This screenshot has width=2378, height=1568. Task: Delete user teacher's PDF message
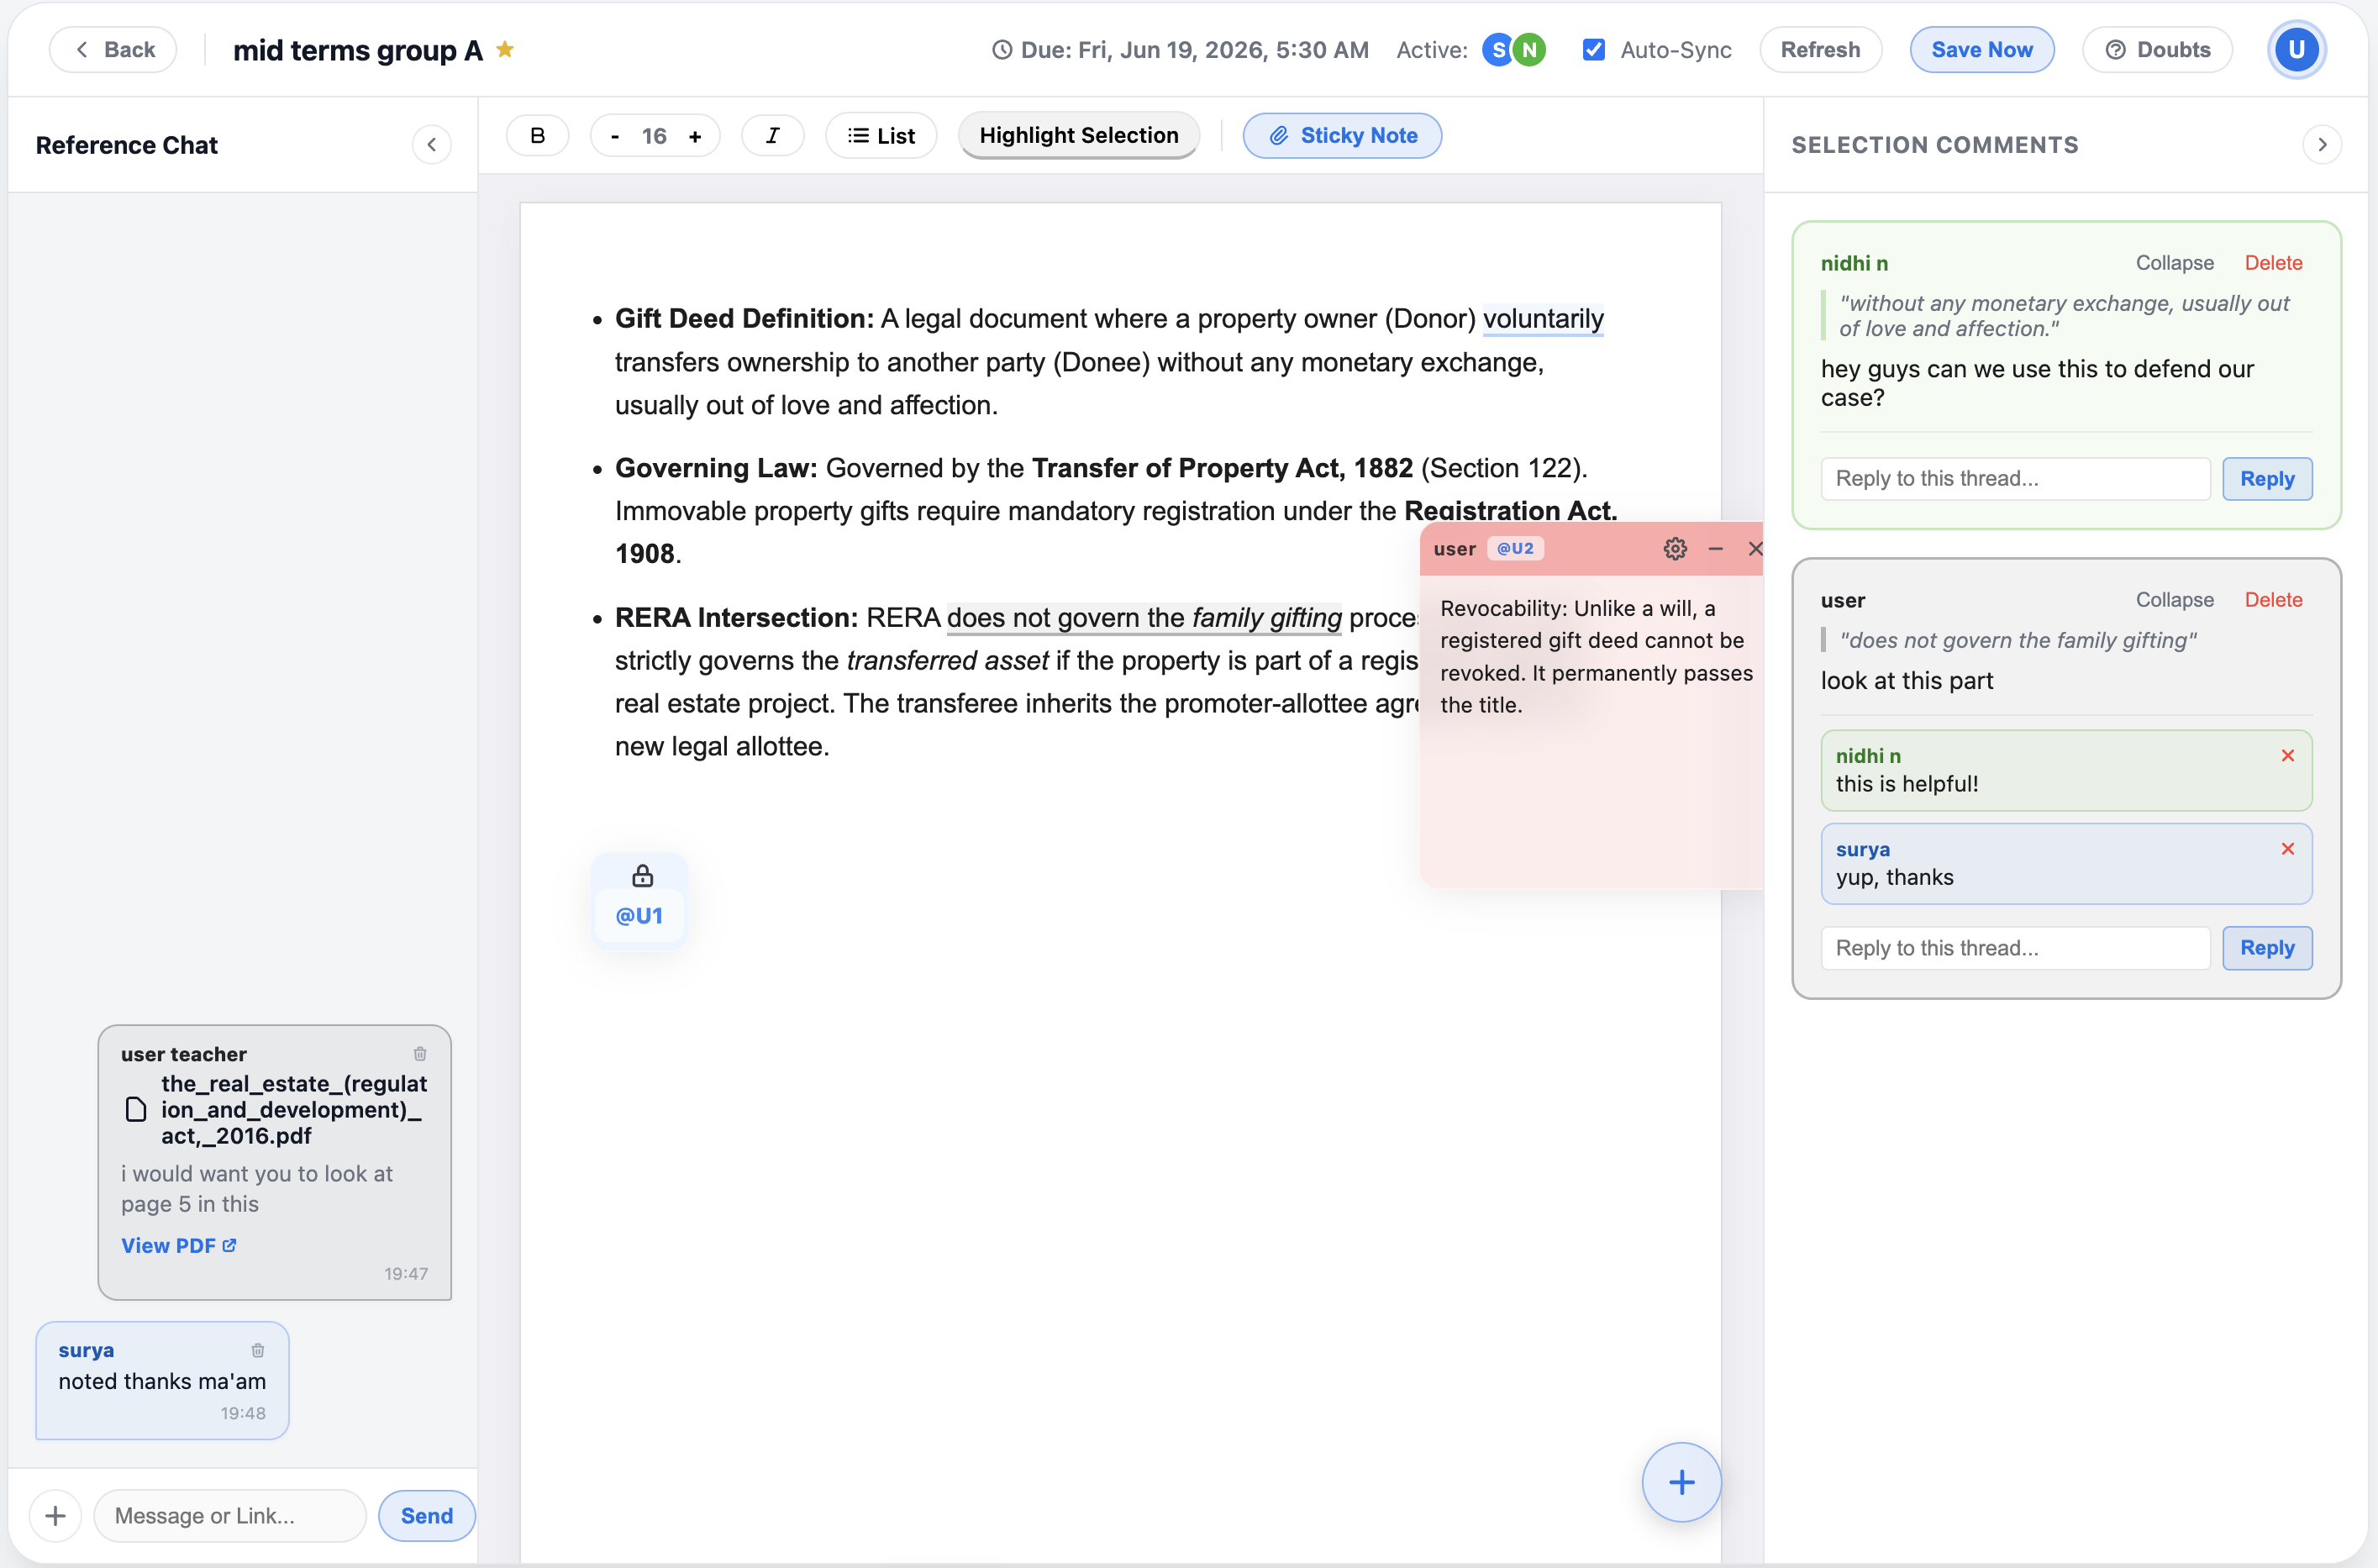pos(420,1054)
